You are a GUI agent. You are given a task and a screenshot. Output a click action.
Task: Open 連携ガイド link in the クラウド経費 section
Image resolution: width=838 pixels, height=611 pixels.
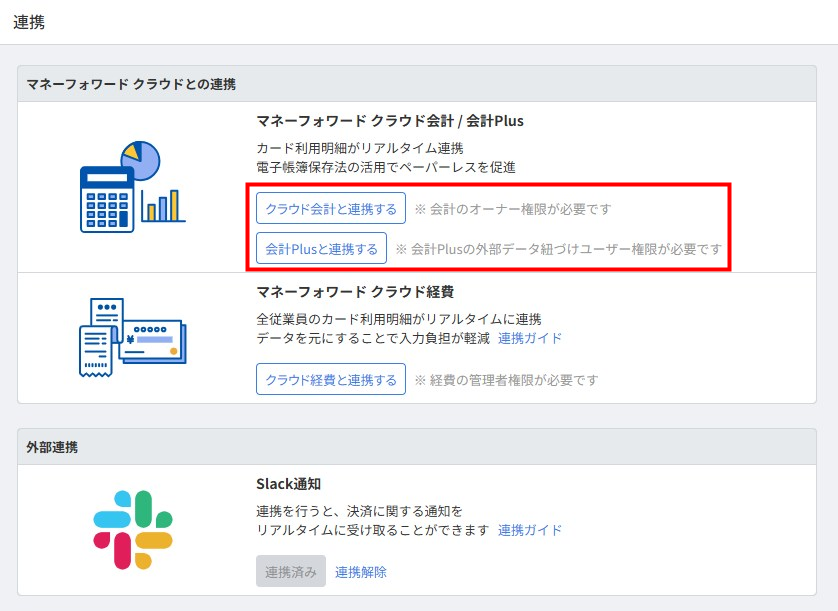tap(530, 338)
